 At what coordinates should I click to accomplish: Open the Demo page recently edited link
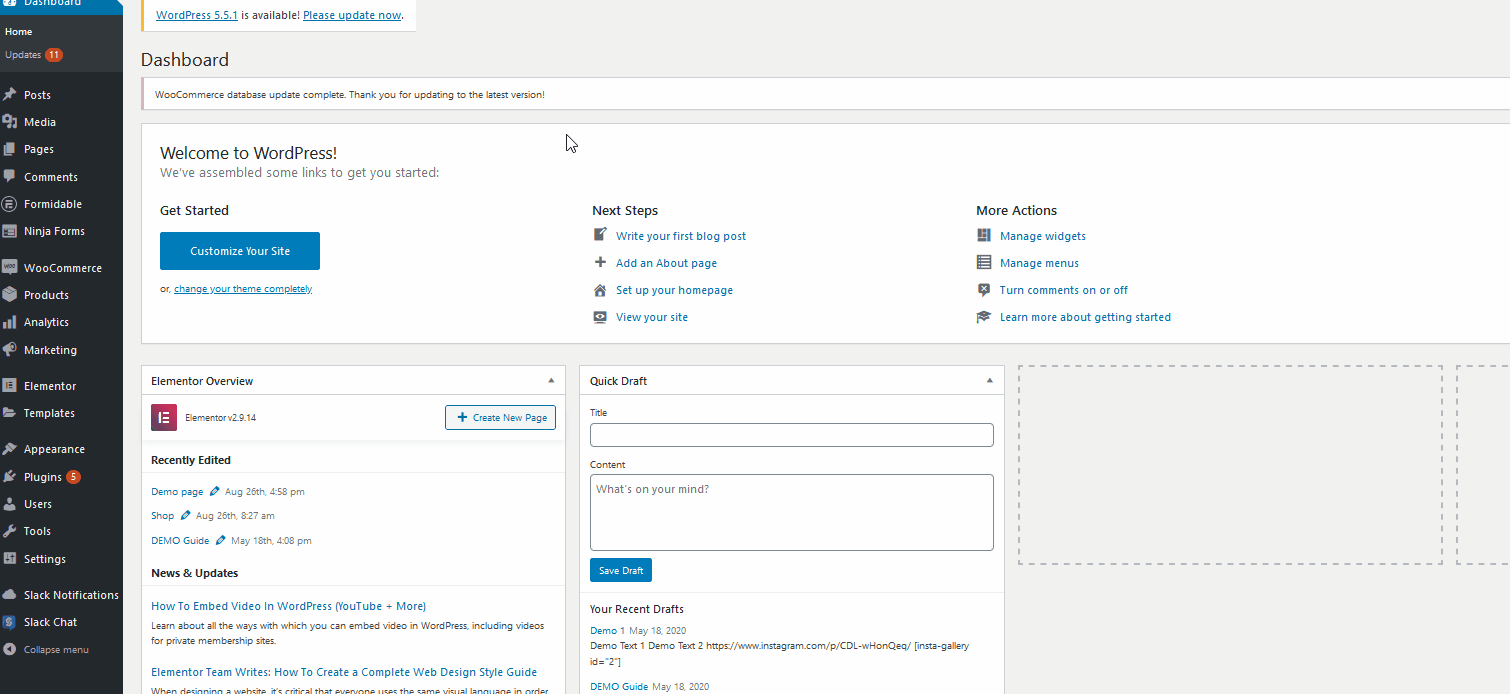click(x=177, y=492)
